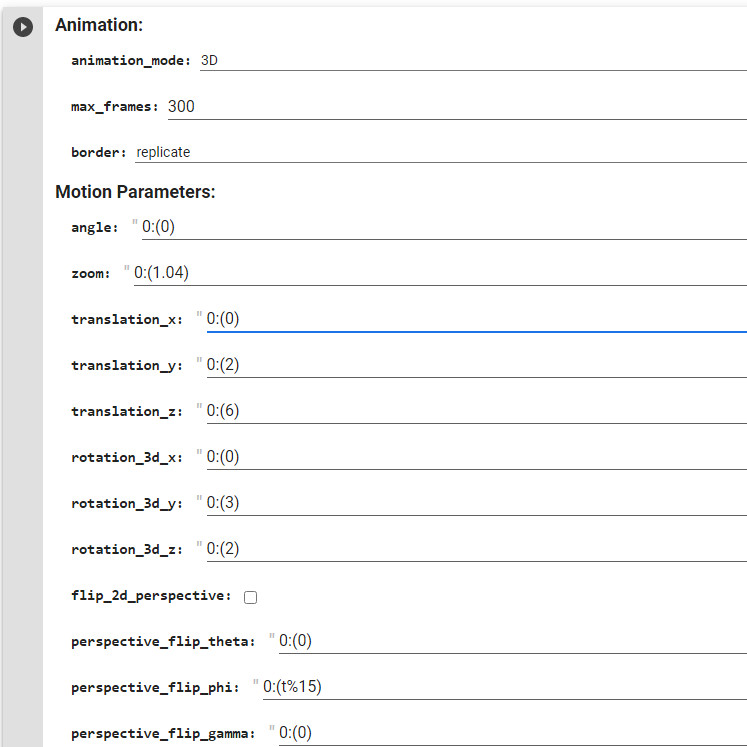Open the border dropdown showing replicate
The image size is (747, 747).
click(x=441, y=152)
